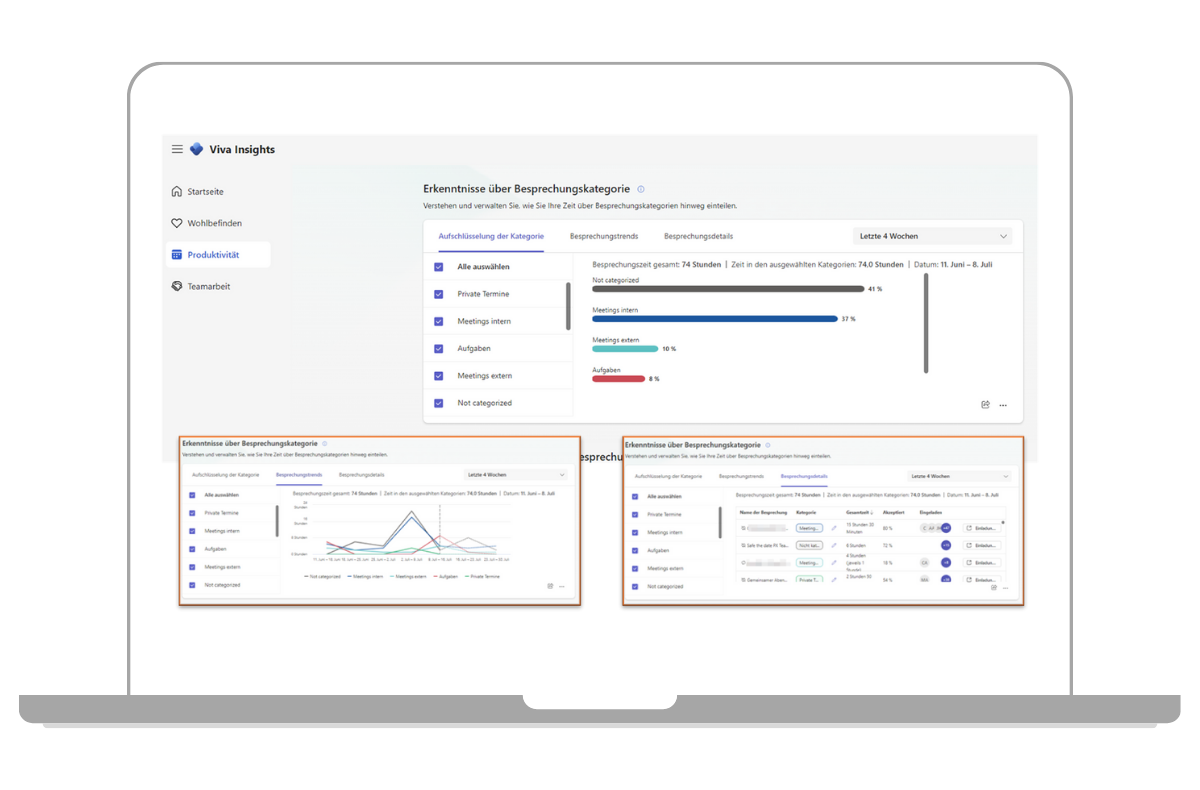
Task: Select Aufschlüsselung der Kategorie tab in main card
Action: pyautogui.click(x=491, y=236)
